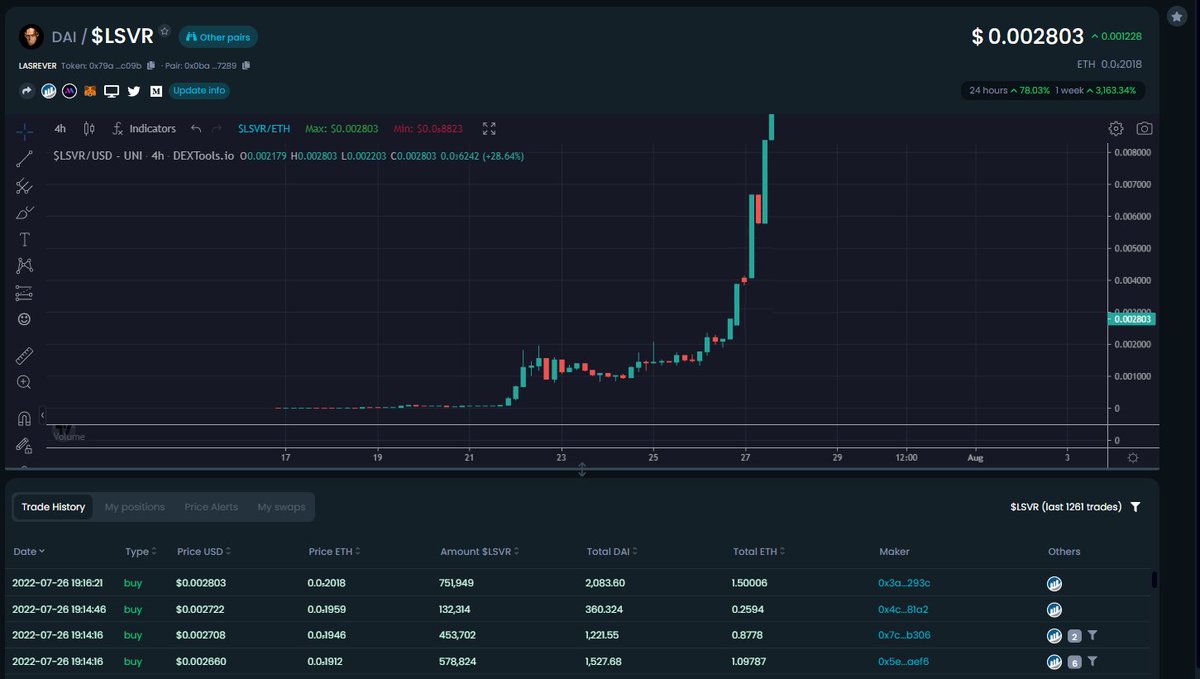Sort trades by Amount $LSVR

(x=480, y=552)
